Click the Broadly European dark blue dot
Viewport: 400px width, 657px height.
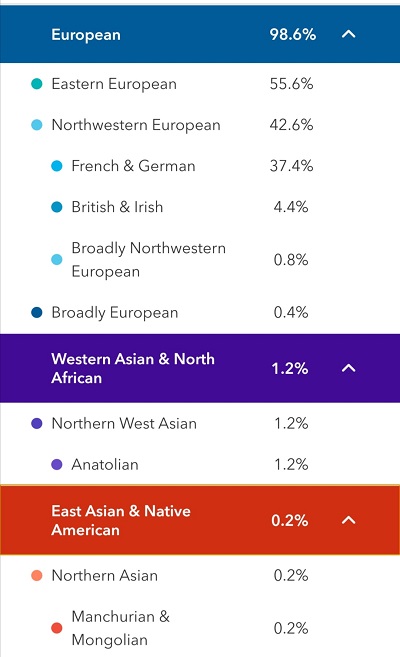(x=37, y=313)
